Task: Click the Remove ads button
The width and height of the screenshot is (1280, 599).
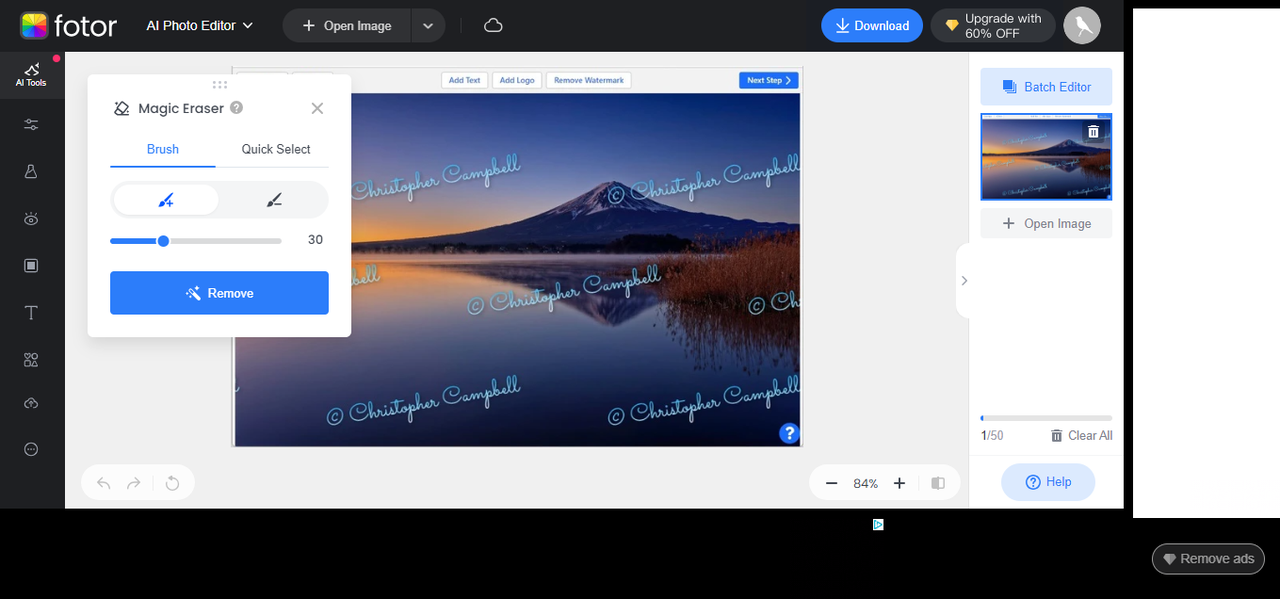Action: coord(1208,559)
